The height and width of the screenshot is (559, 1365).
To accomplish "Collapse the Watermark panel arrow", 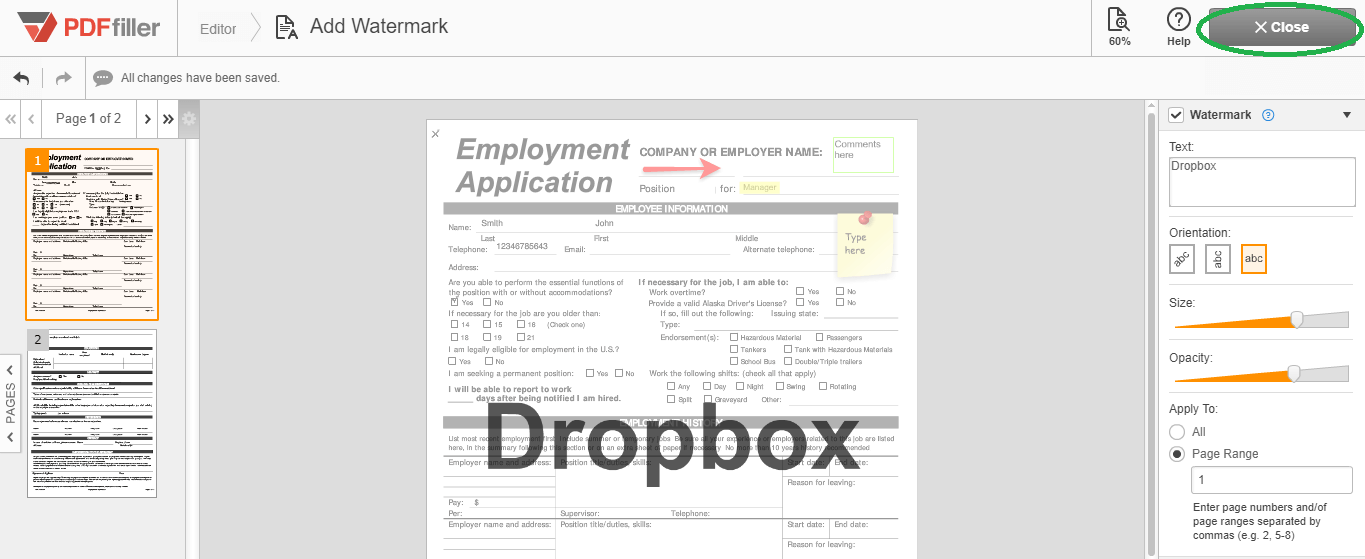I will coord(1347,115).
